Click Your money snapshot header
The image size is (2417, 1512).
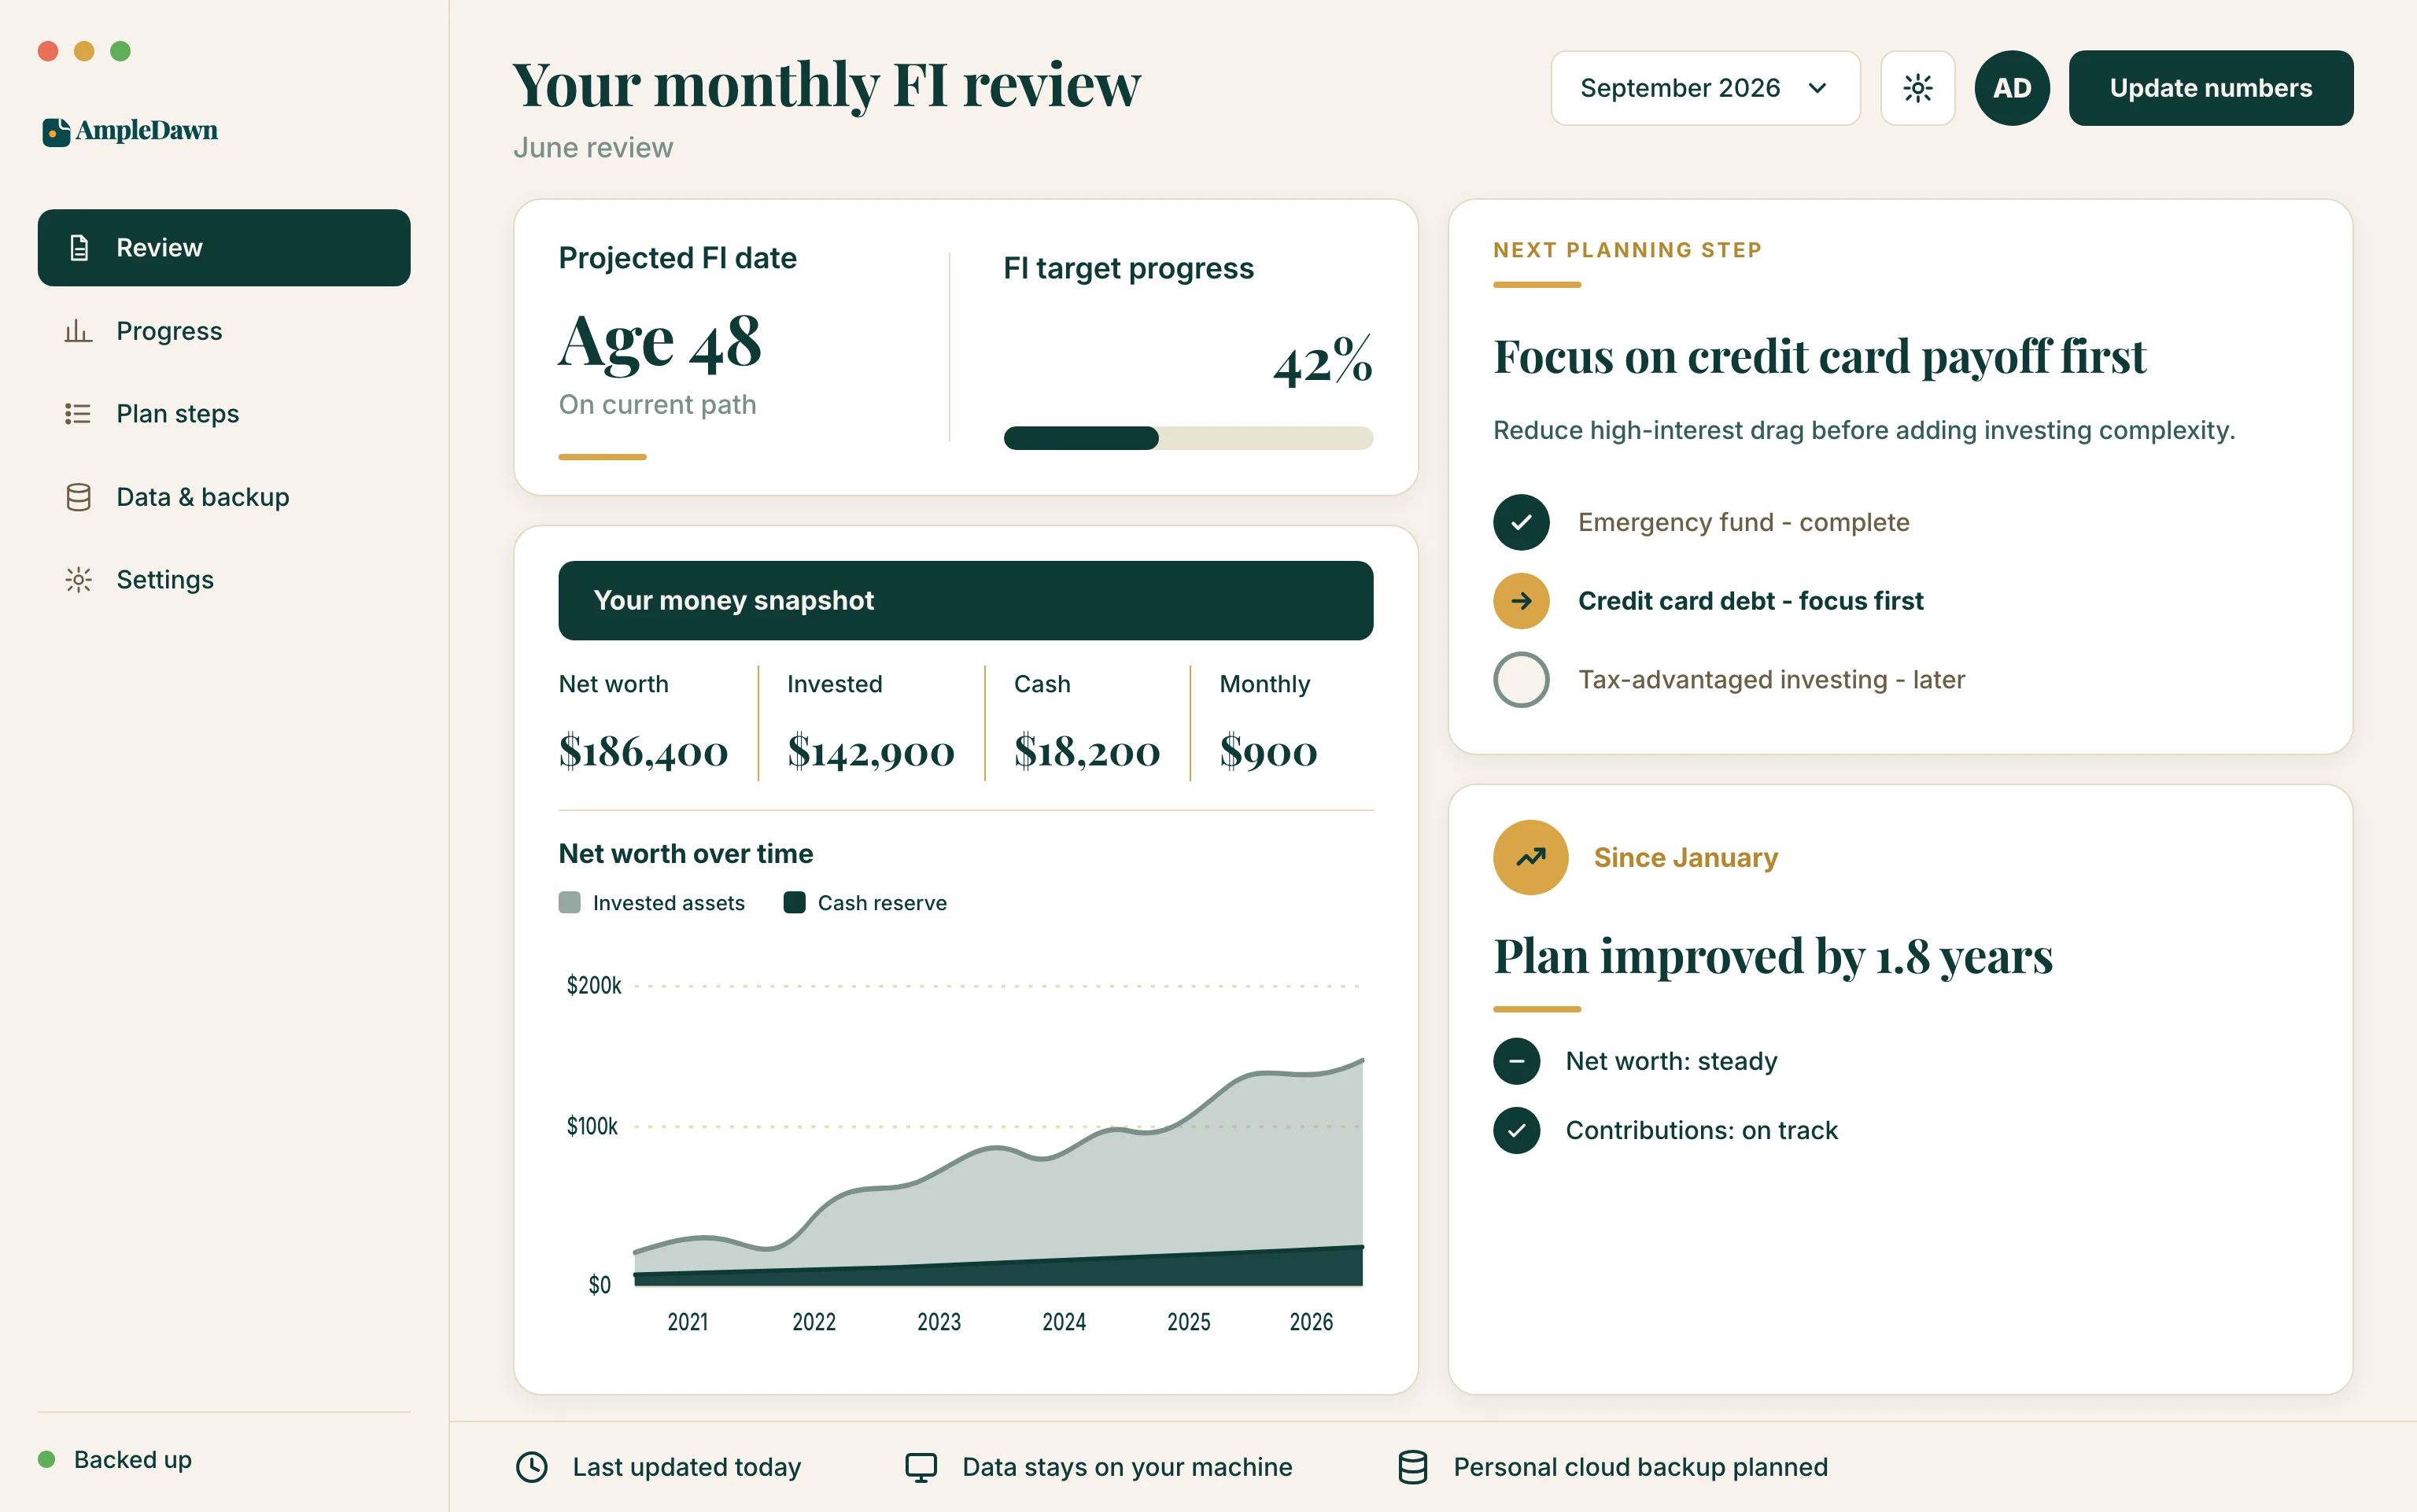(x=965, y=600)
